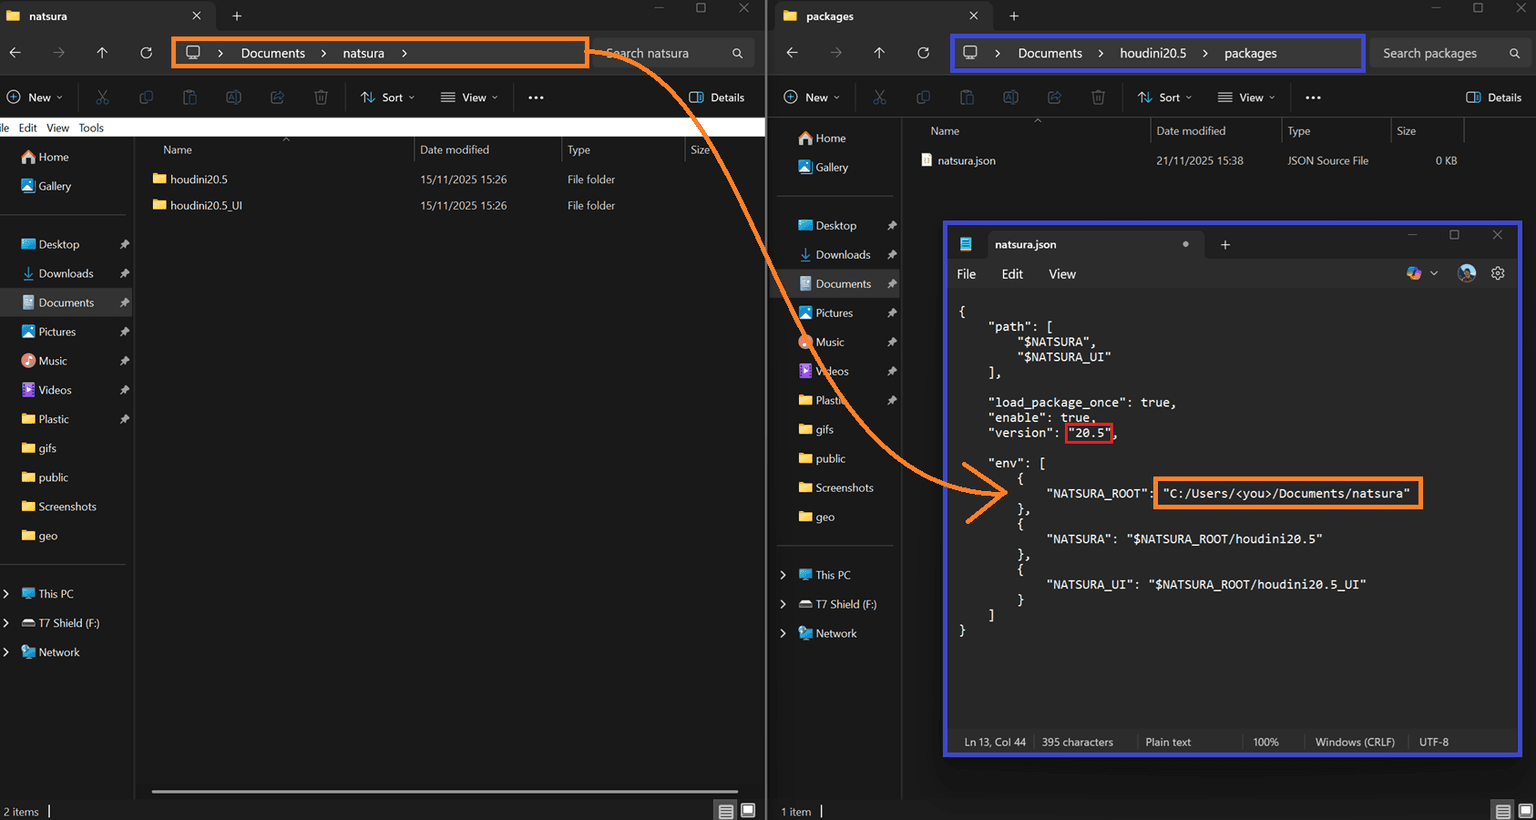1536x820 pixels.
Task: Toggle Details pane in natsura window
Action: (716, 97)
